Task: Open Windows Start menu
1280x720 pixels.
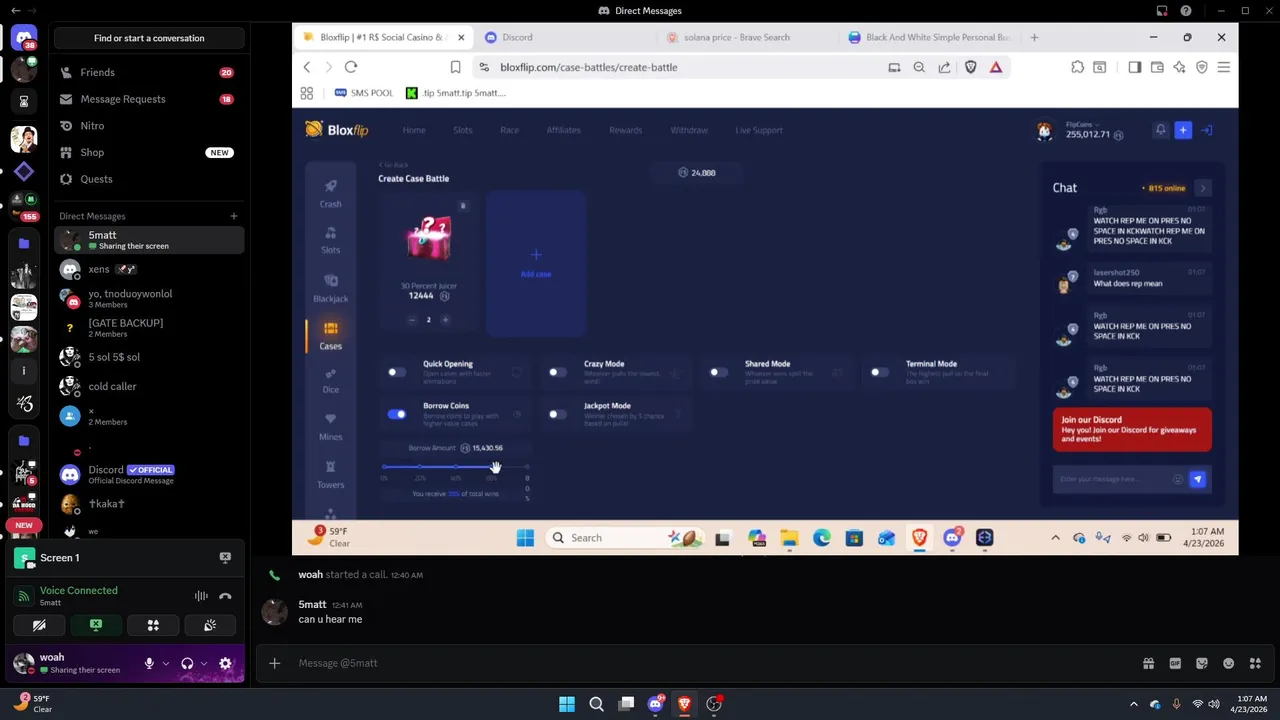Action: click(x=567, y=704)
